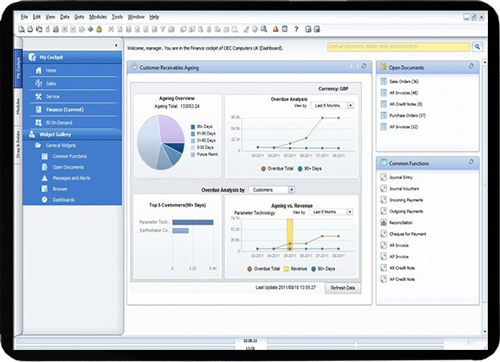Click the search magnifier button
Image resolution: width=500 pixels, height=362 pixels.
point(477,47)
